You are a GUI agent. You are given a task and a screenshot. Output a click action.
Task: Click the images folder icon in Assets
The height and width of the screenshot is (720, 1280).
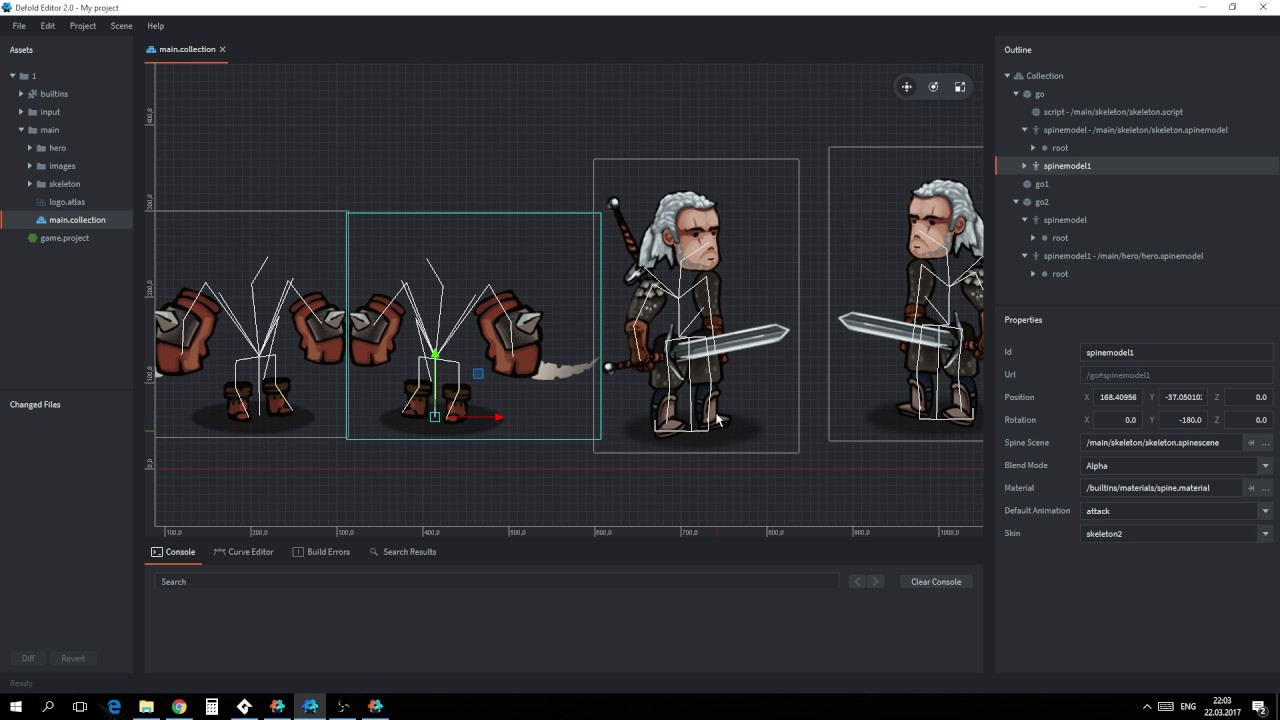(41, 166)
